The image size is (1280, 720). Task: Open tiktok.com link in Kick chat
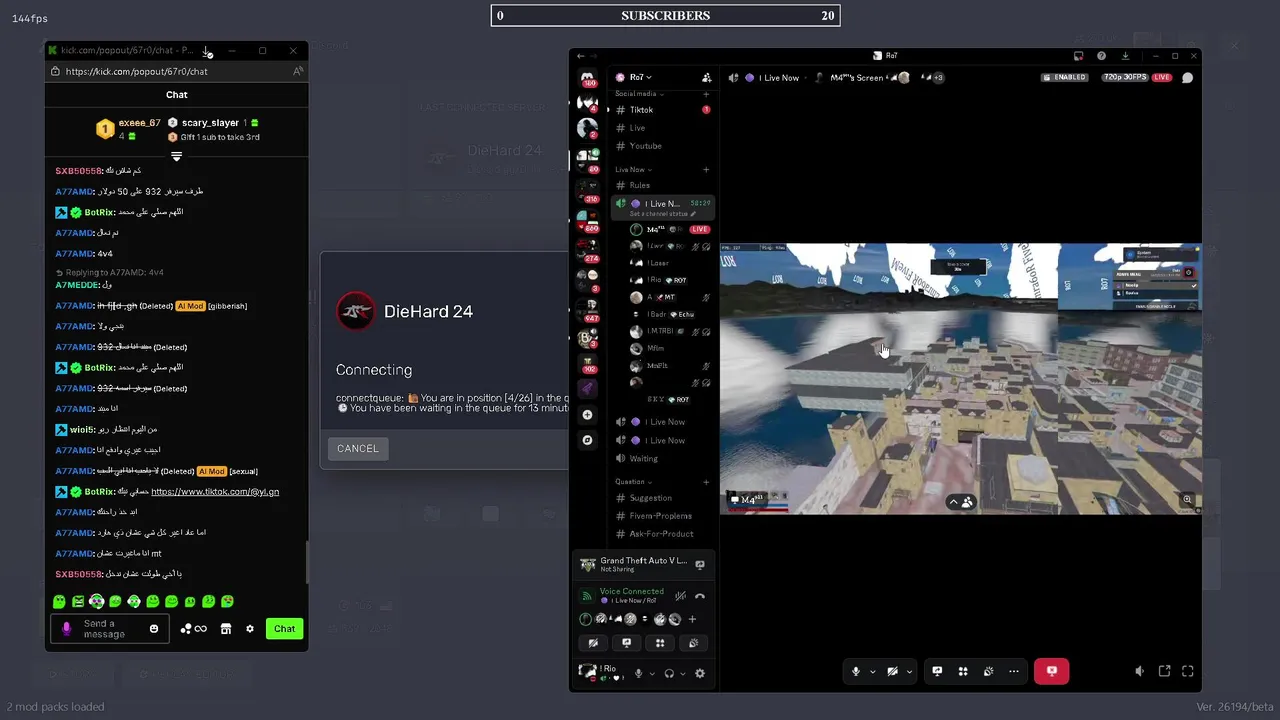tap(215, 492)
